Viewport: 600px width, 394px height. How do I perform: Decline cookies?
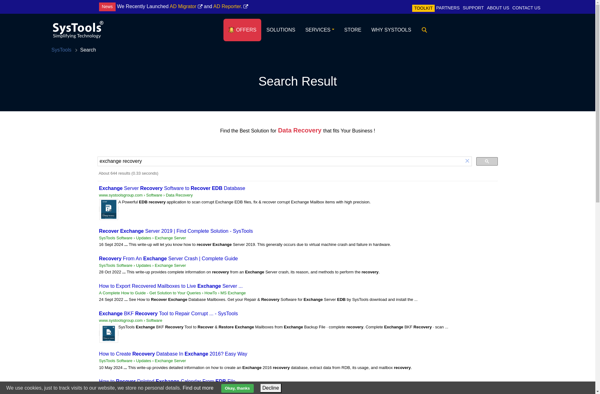pyautogui.click(x=271, y=388)
